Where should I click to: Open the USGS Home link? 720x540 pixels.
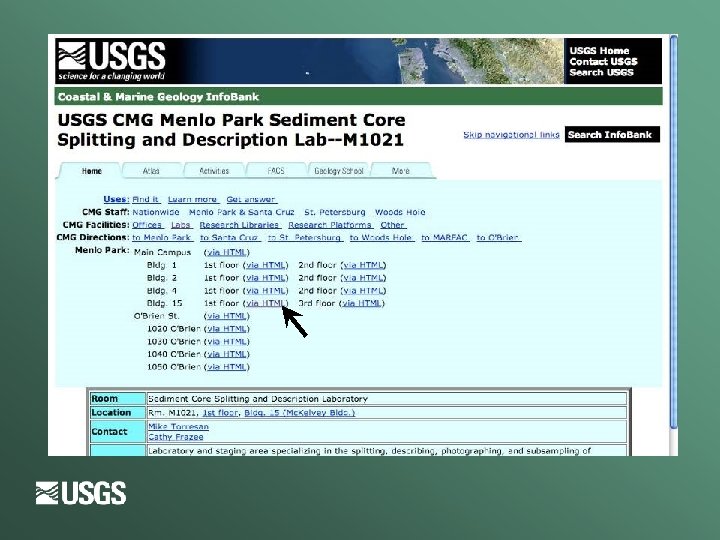(x=599, y=51)
